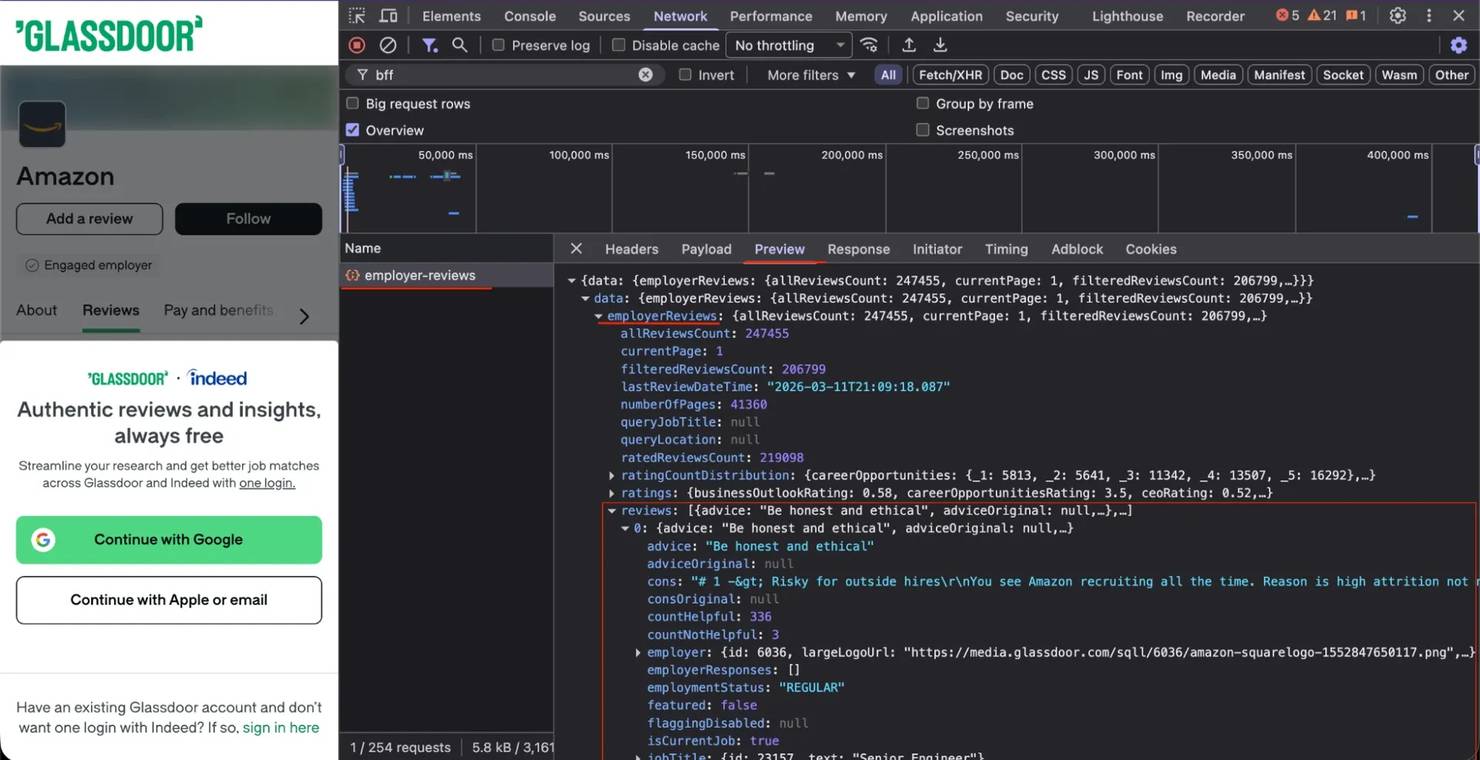Click the export HAR download icon

tap(940, 45)
